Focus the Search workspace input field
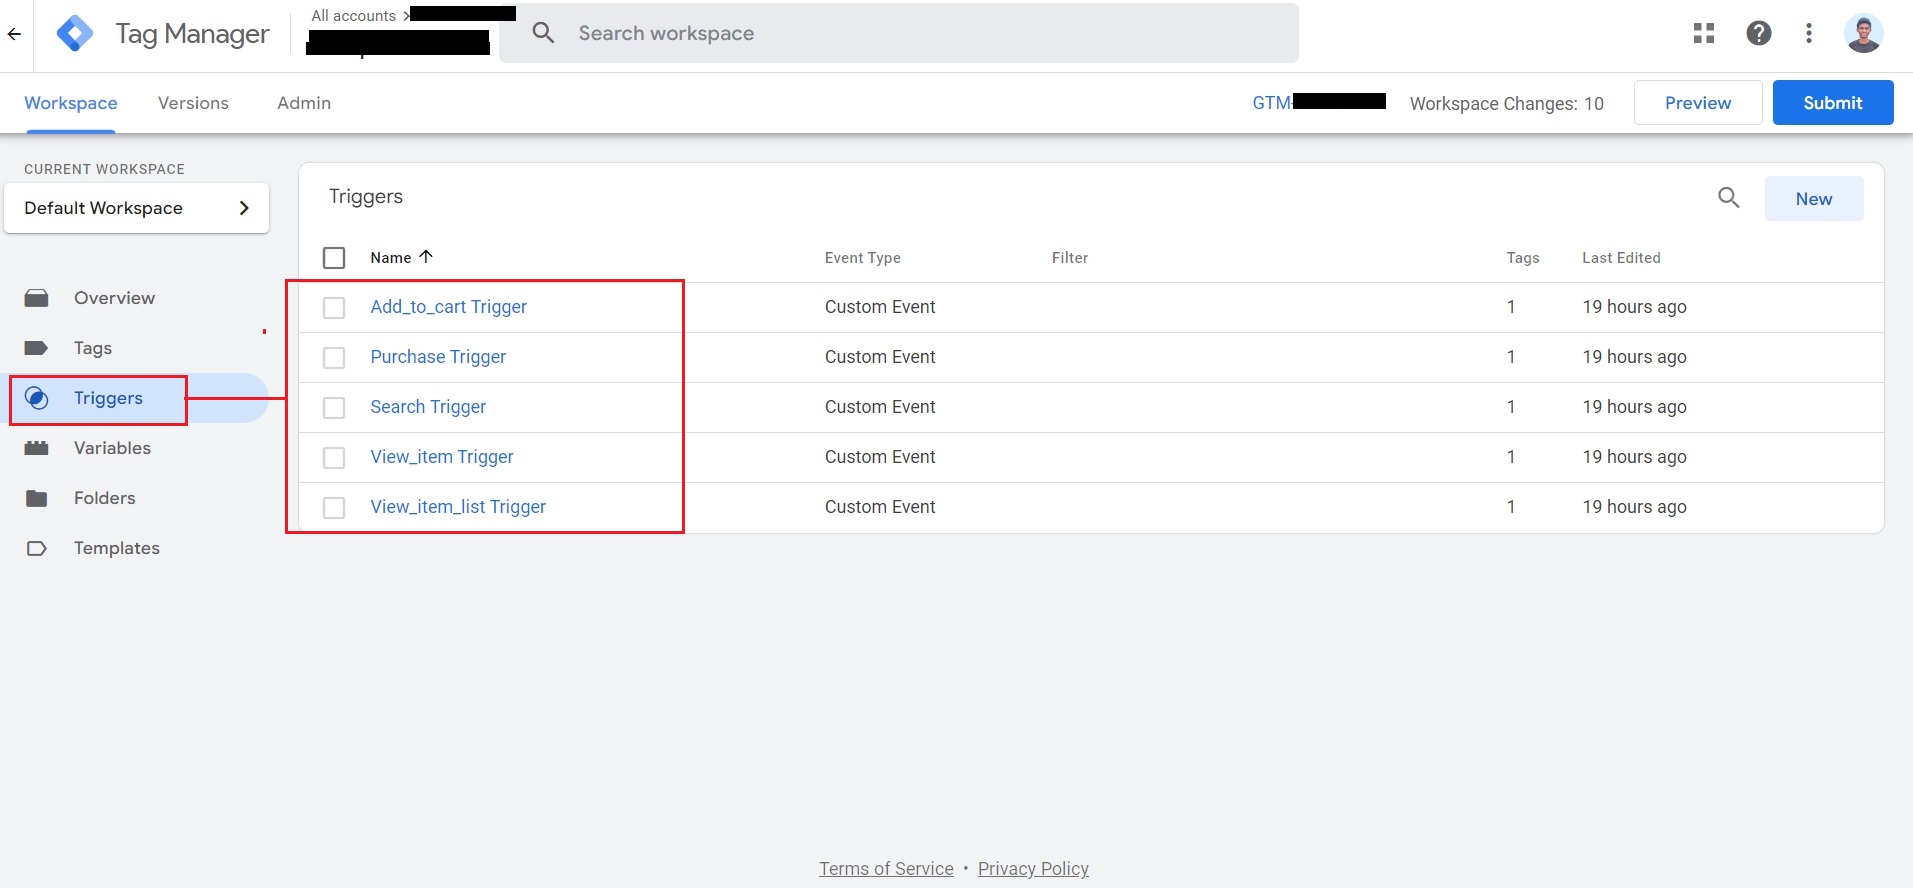1913x888 pixels. point(899,33)
